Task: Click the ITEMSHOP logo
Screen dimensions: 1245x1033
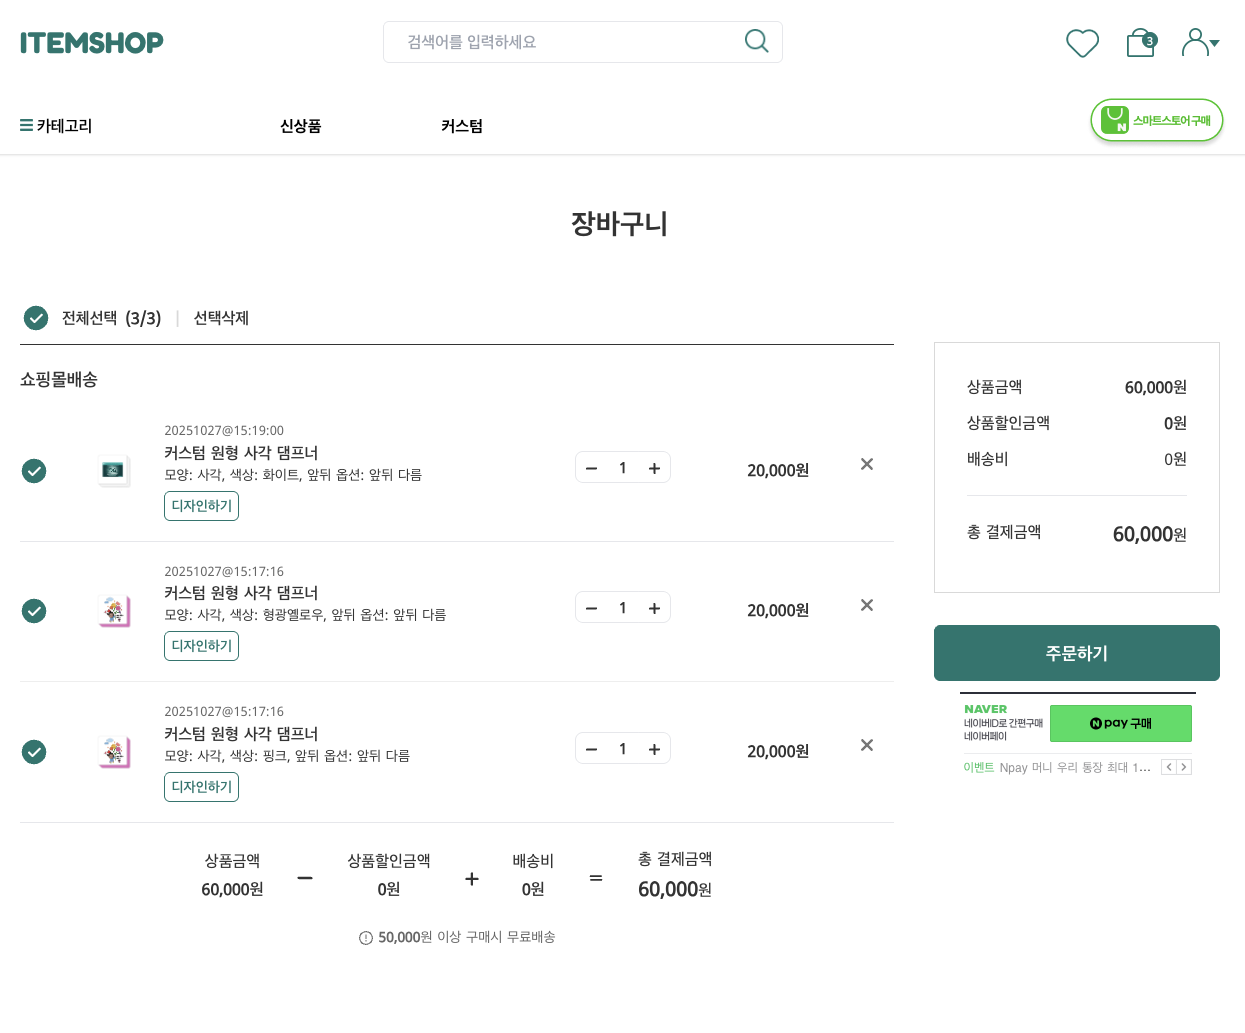Action: [x=92, y=43]
